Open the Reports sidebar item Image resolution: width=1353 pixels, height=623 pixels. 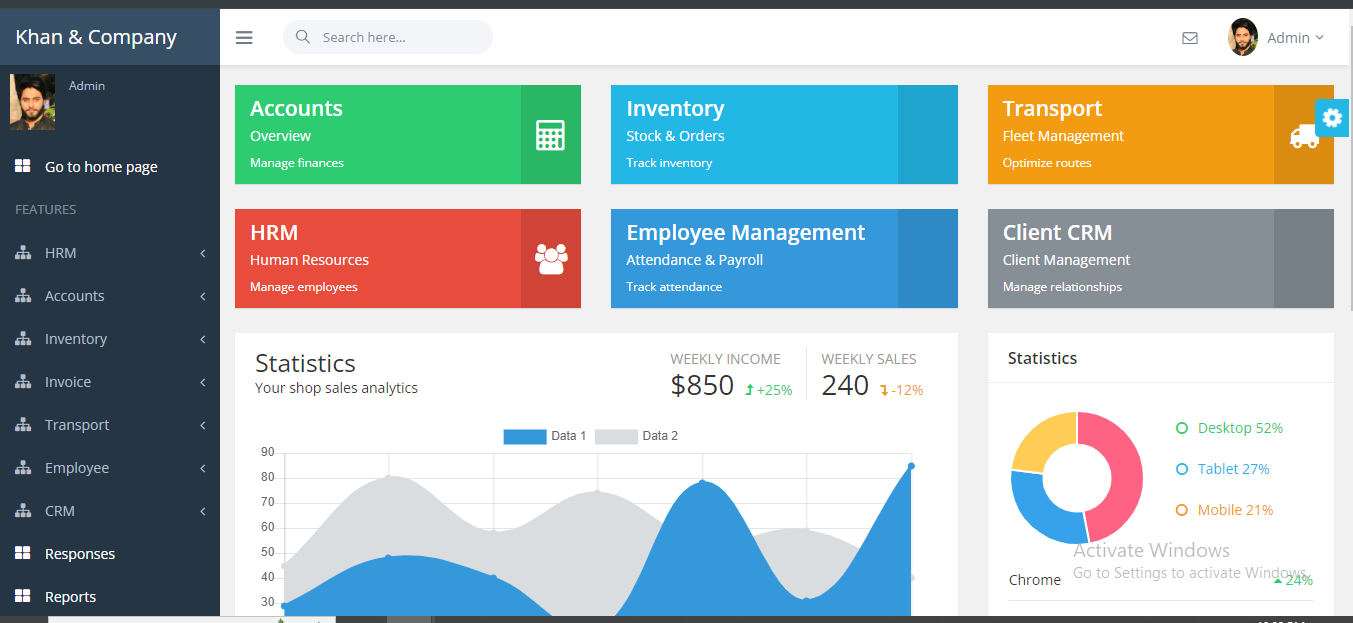[110, 597]
